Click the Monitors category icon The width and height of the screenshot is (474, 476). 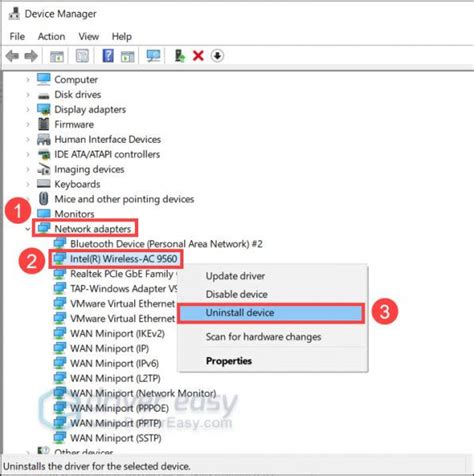tap(44, 213)
